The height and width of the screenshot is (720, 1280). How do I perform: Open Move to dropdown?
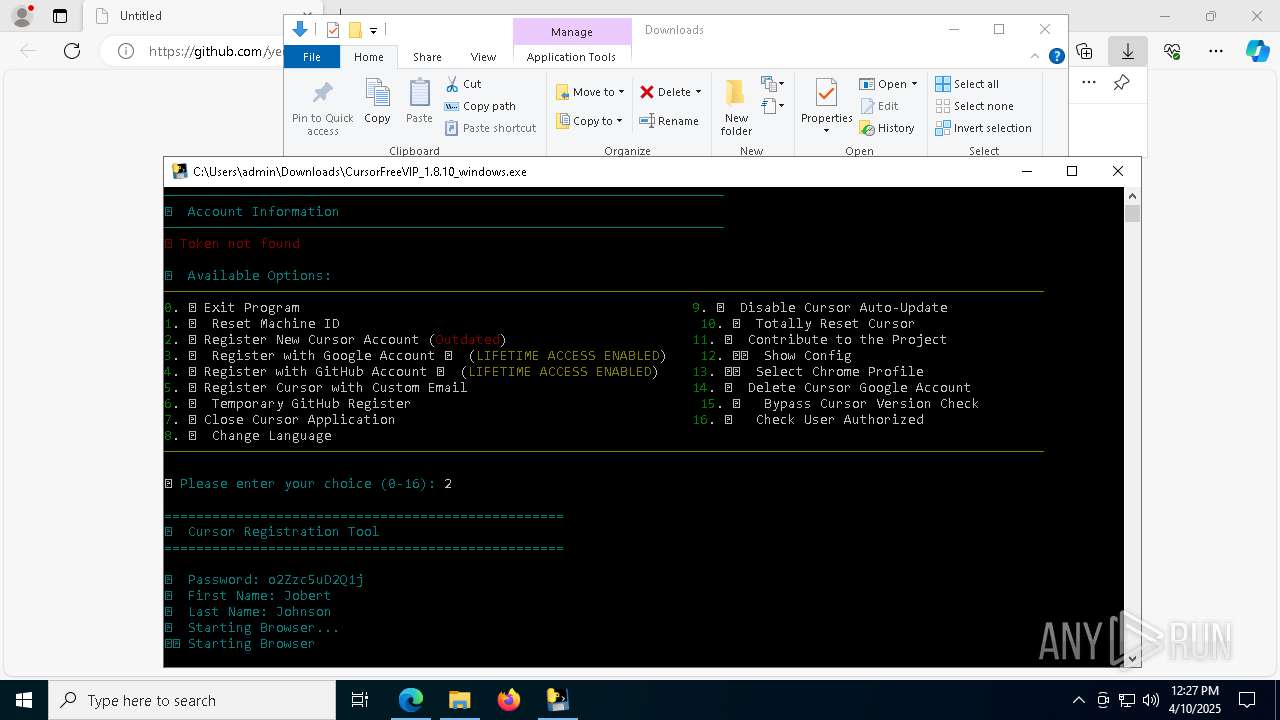(590, 92)
